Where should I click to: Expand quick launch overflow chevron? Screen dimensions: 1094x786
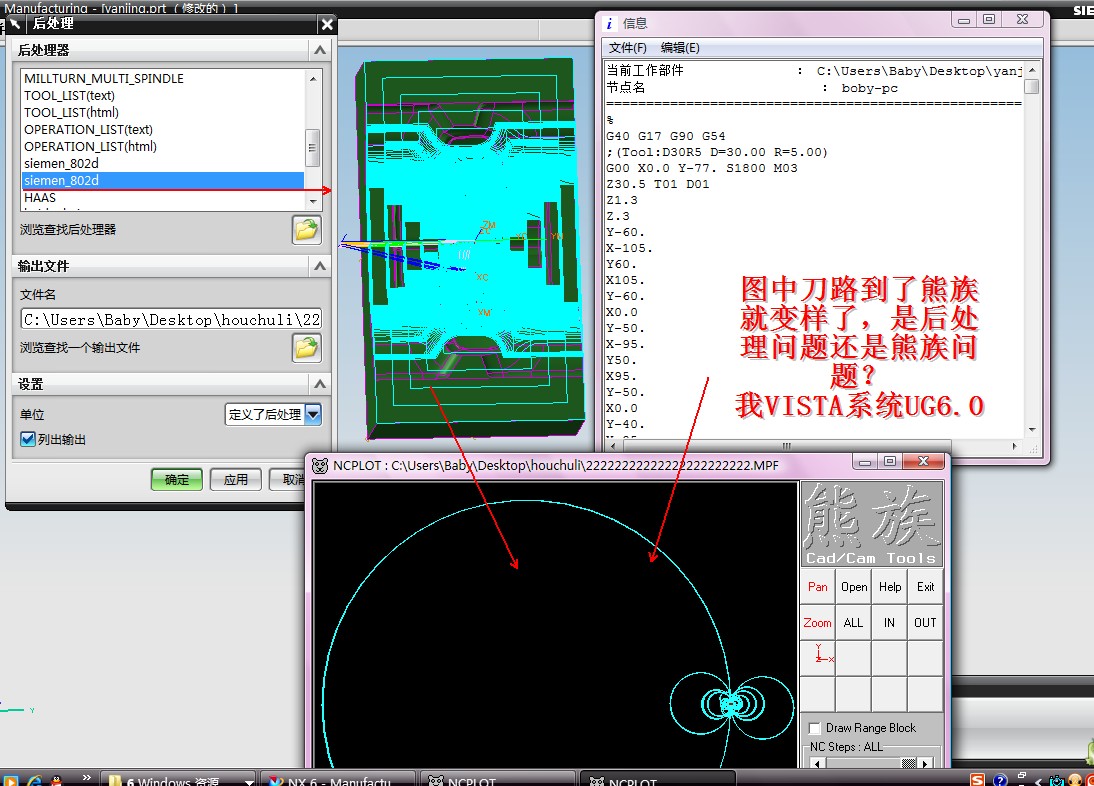(x=87, y=778)
